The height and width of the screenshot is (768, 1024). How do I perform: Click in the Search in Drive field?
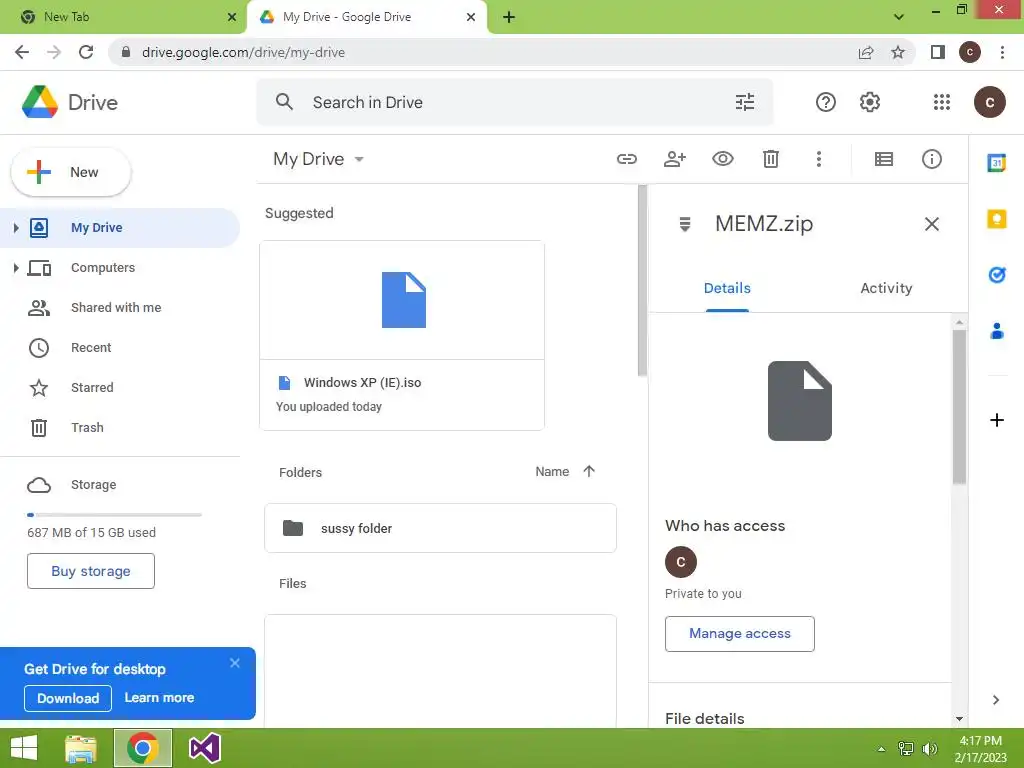516,102
